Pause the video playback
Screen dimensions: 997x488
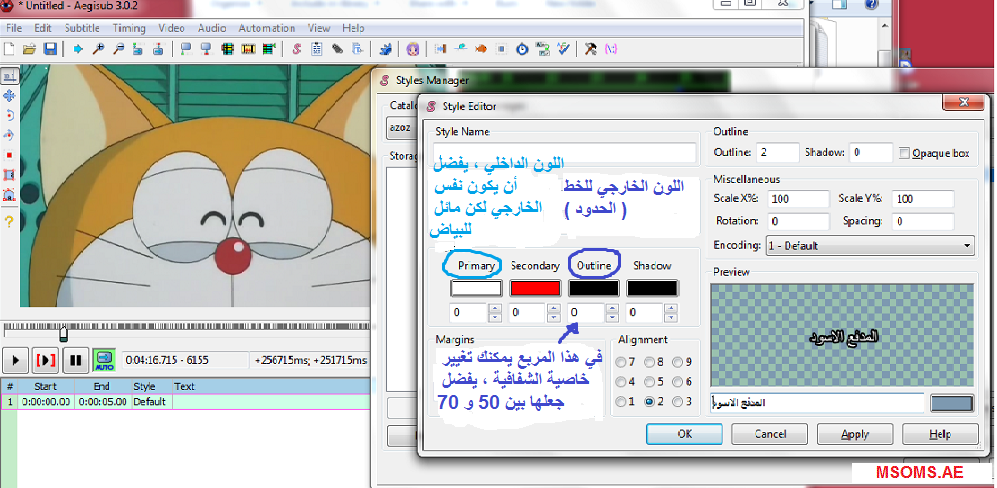[x=75, y=359]
